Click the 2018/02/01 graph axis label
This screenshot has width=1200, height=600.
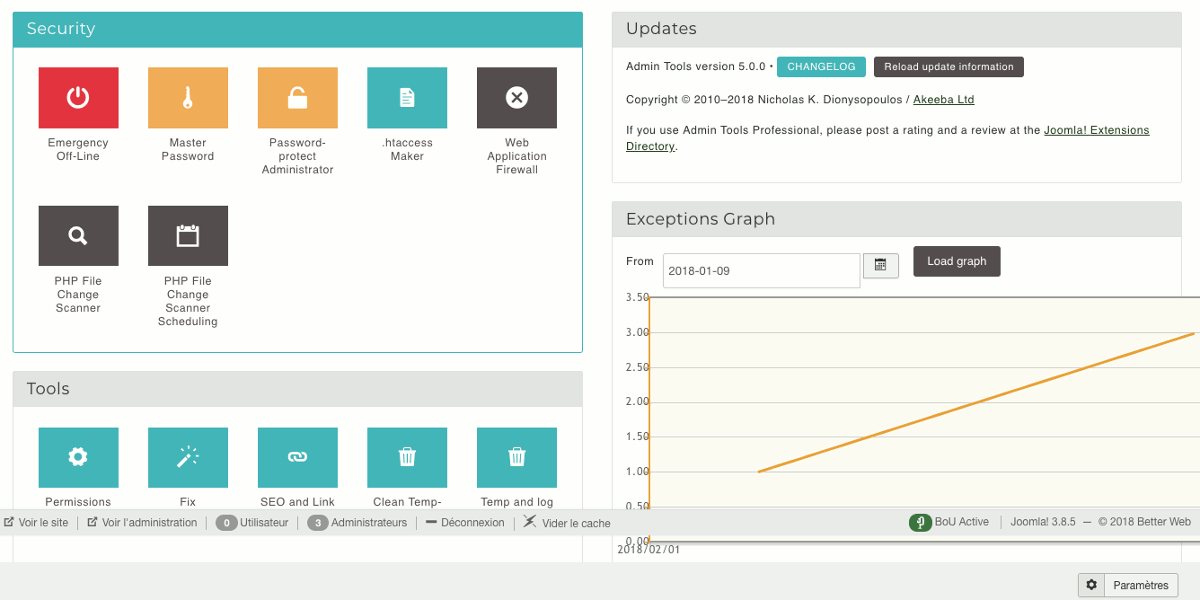pyautogui.click(x=648, y=549)
